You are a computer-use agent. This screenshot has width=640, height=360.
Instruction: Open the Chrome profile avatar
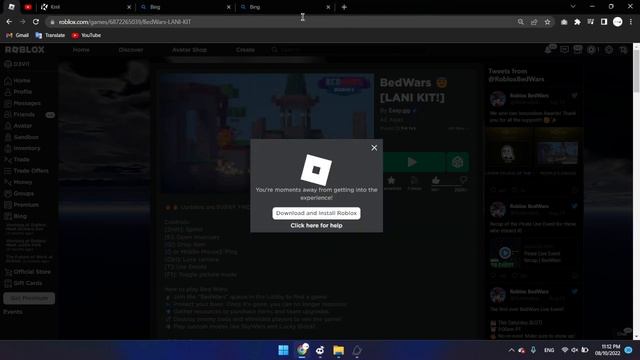pyautogui.click(x=618, y=22)
